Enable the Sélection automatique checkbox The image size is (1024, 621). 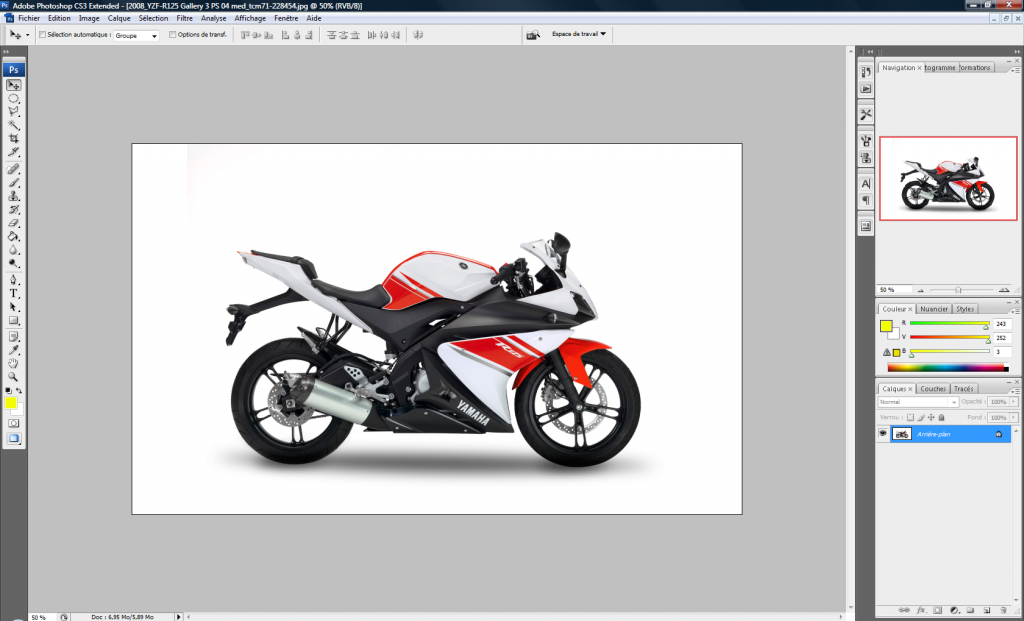pyautogui.click(x=42, y=35)
